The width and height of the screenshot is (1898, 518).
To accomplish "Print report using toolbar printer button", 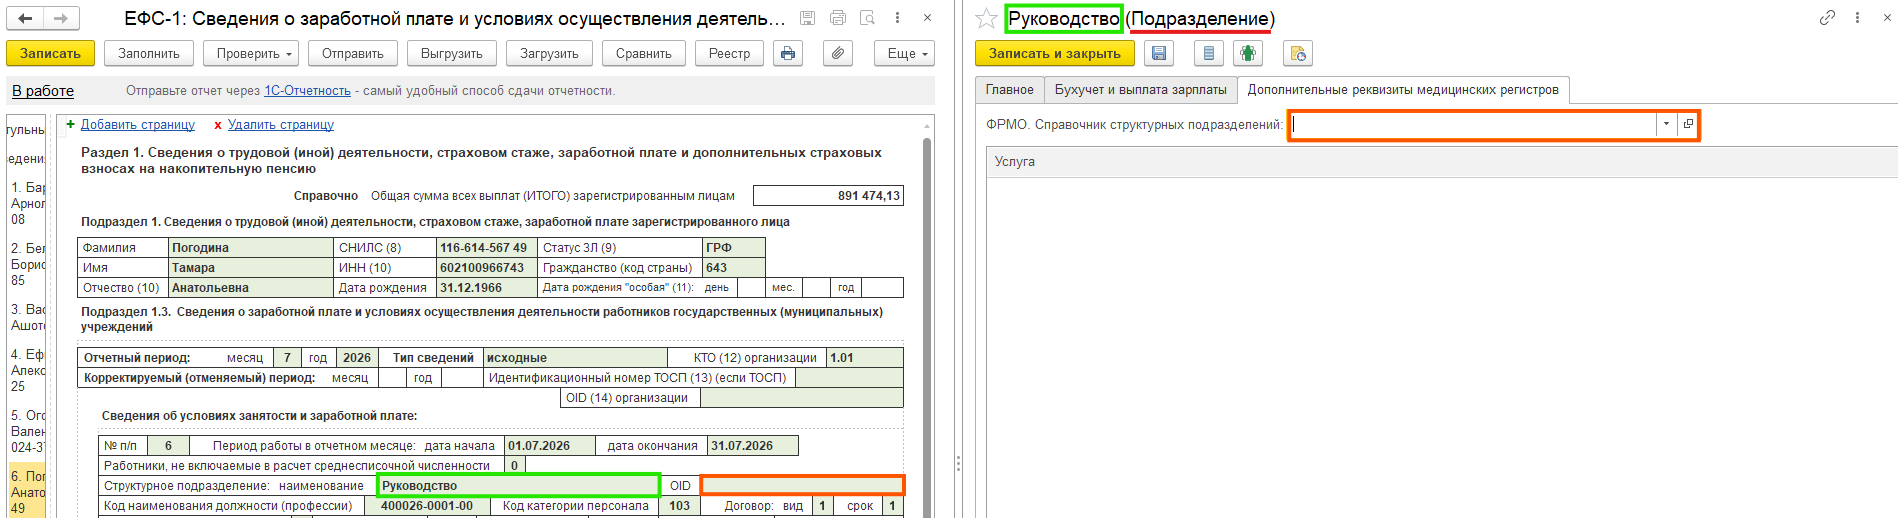I will click(788, 53).
